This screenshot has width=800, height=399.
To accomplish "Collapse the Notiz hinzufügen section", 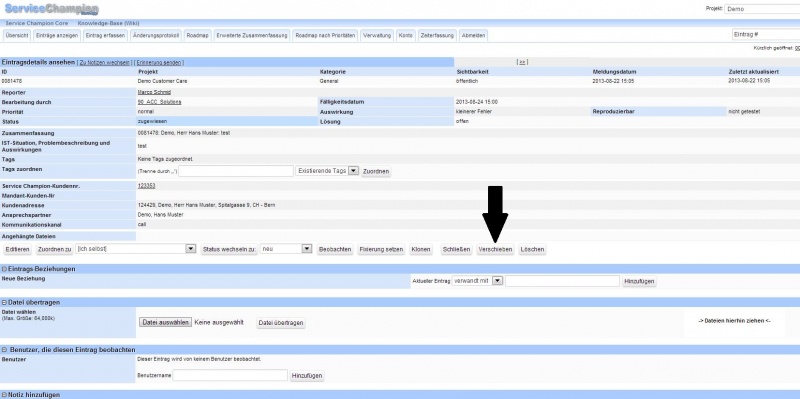I will pyautogui.click(x=5, y=395).
